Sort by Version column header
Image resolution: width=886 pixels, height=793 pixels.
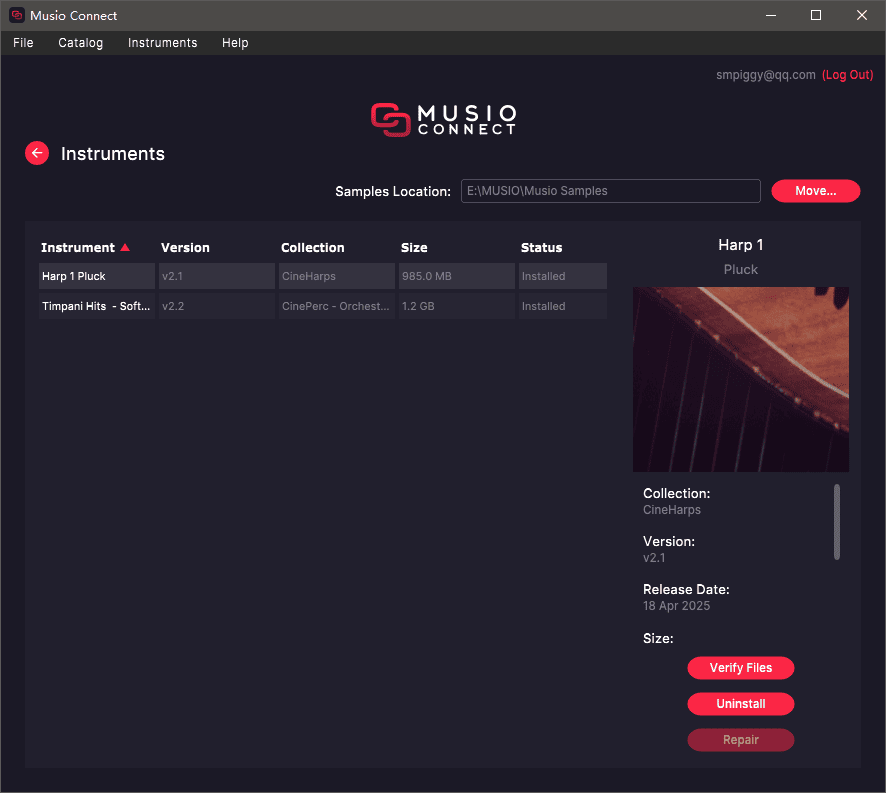(x=185, y=248)
